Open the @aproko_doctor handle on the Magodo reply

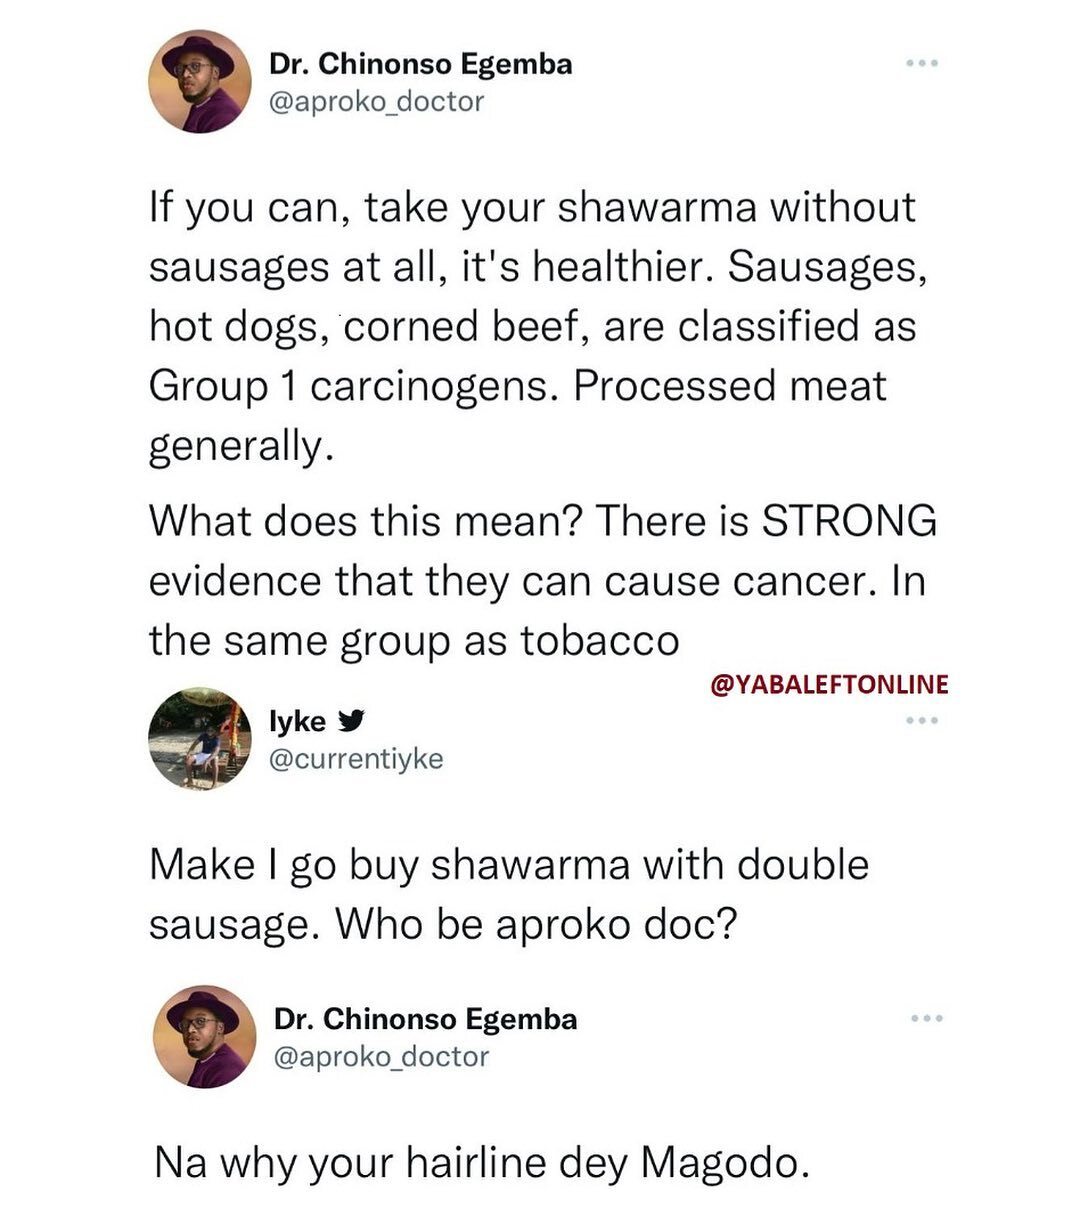click(x=381, y=1056)
